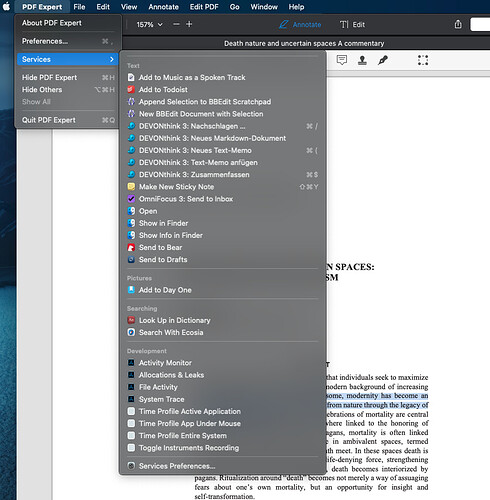Viewport: 490px width, 500px height.
Task: Choose Search With Ecosia
Action: (x=223, y=333)
